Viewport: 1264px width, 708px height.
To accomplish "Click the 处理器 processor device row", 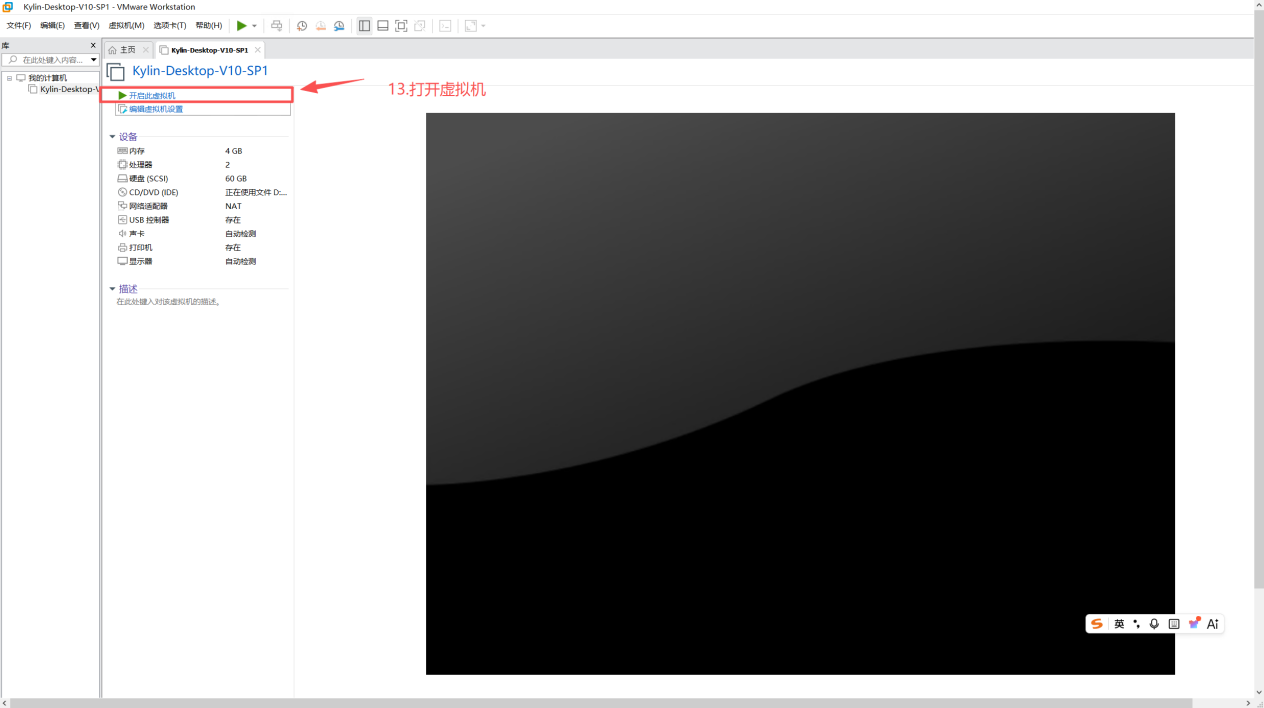I will coord(202,165).
